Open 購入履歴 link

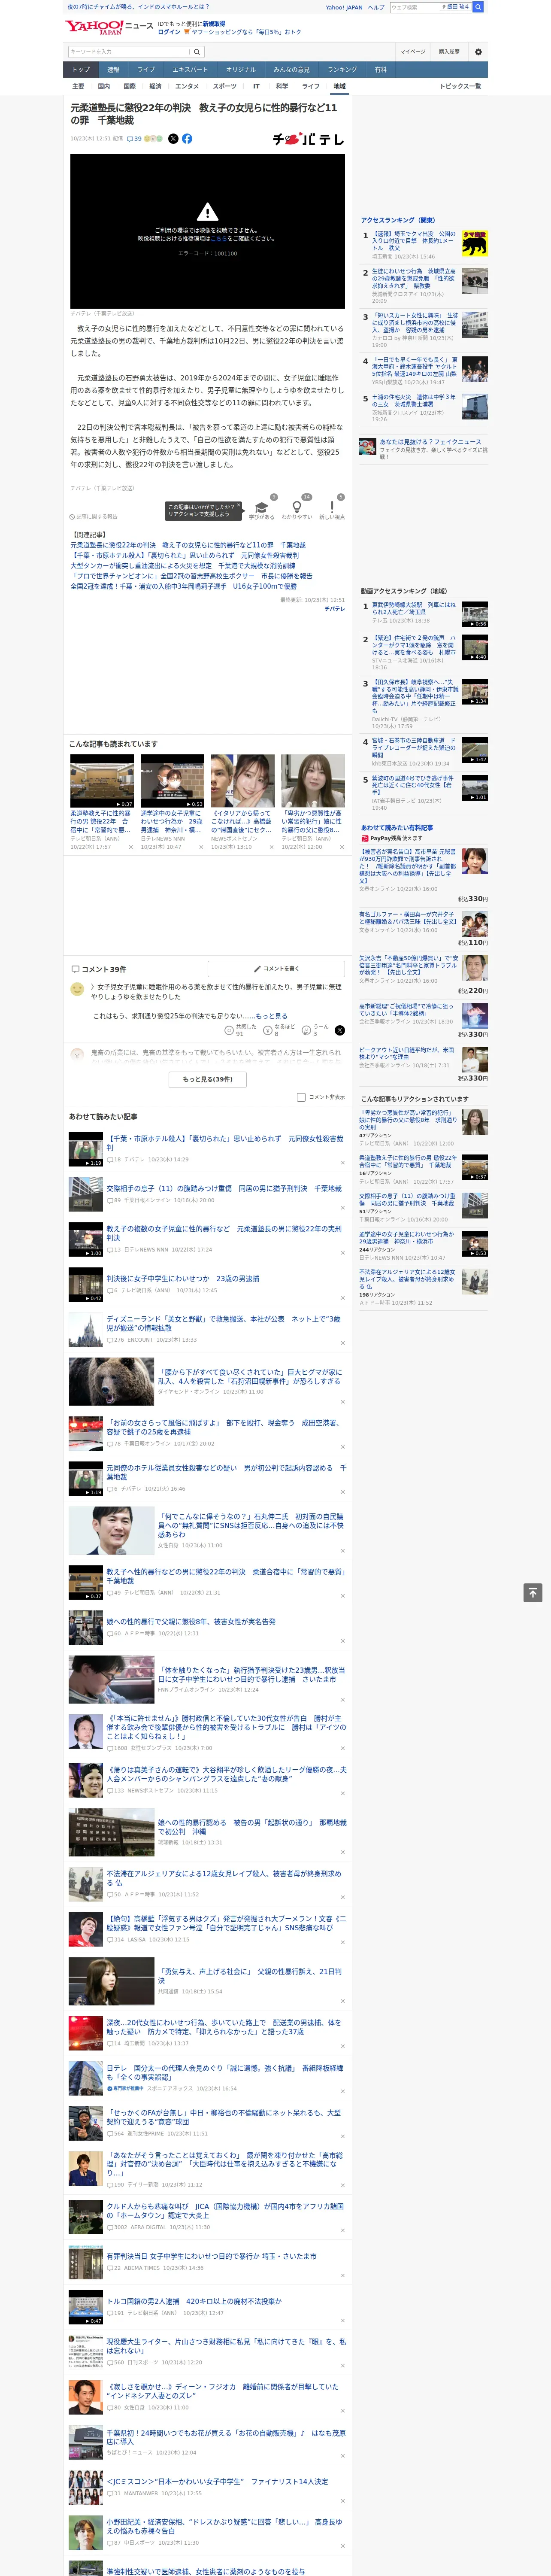pyautogui.click(x=449, y=51)
